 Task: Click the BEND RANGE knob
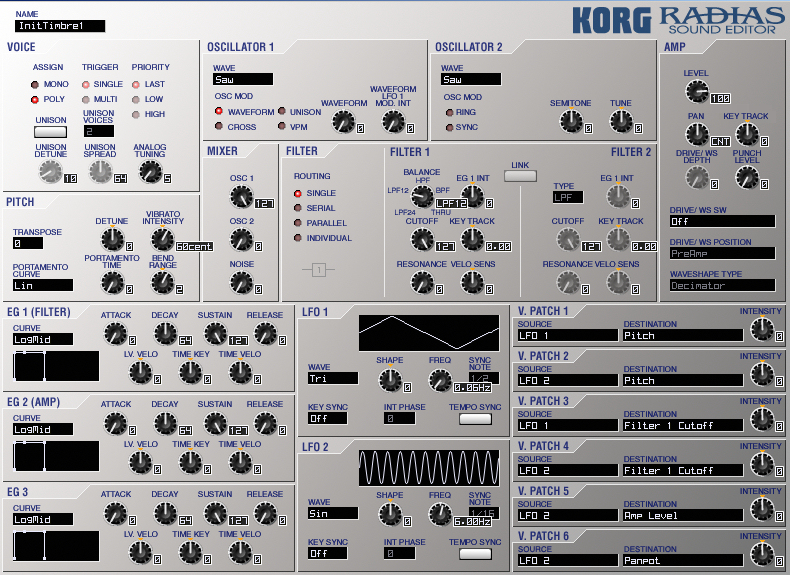click(x=162, y=282)
